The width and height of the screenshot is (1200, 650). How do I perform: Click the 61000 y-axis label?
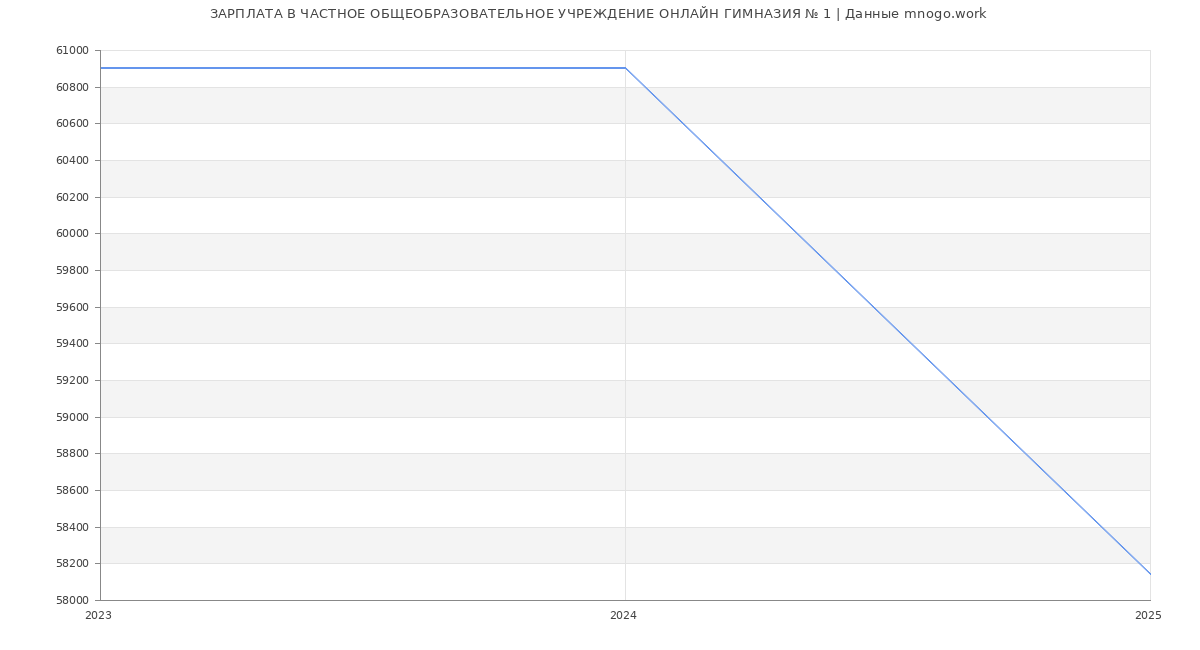[72, 51]
